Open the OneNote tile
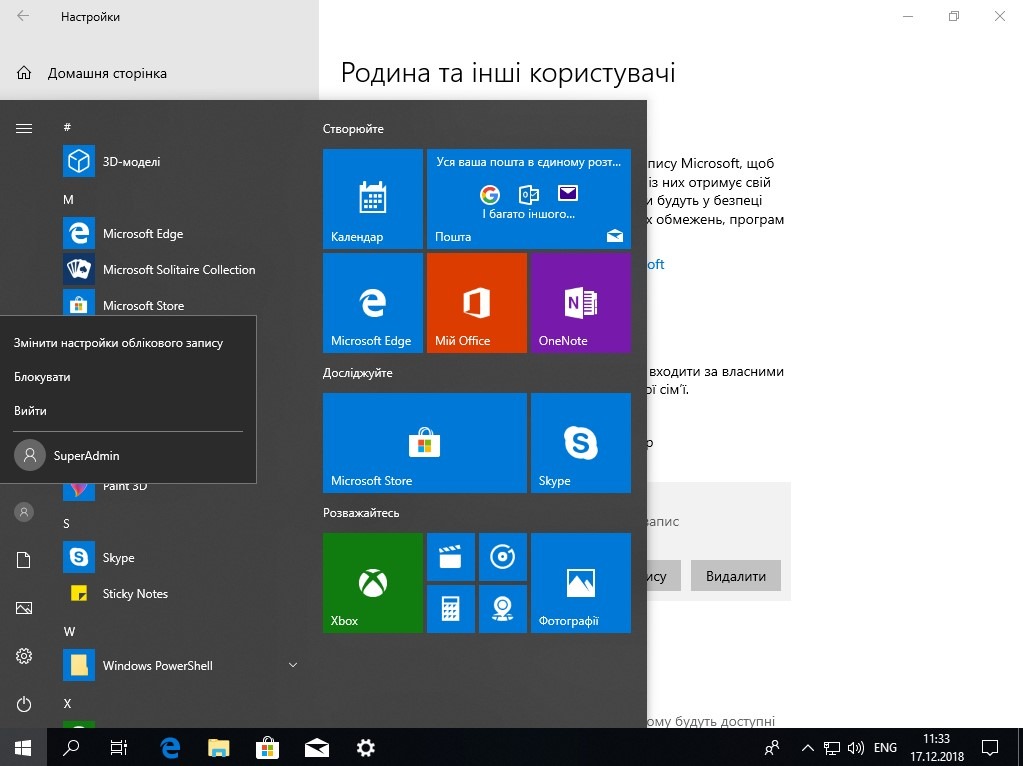Screen dimensions: 1023x766 (x=581, y=303)
